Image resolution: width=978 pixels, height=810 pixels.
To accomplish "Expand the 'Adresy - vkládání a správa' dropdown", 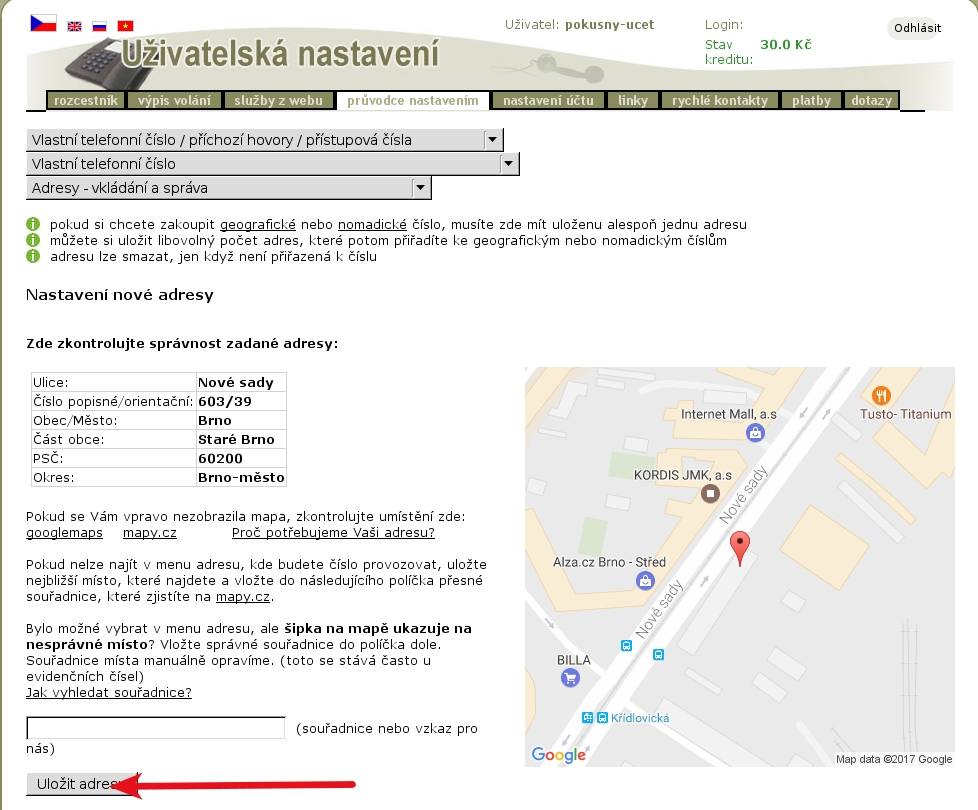I will (x=421, y=188).
